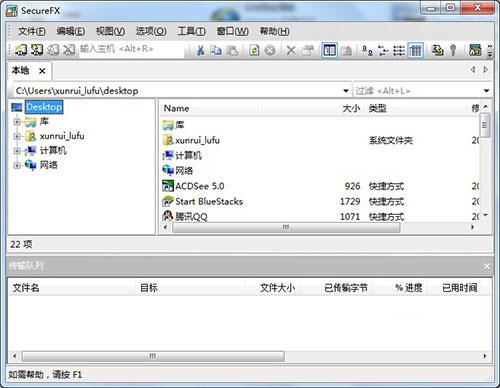Screen dimensions: 500x388
Task: Sort files by Name column header
Action: coord(211,108)
